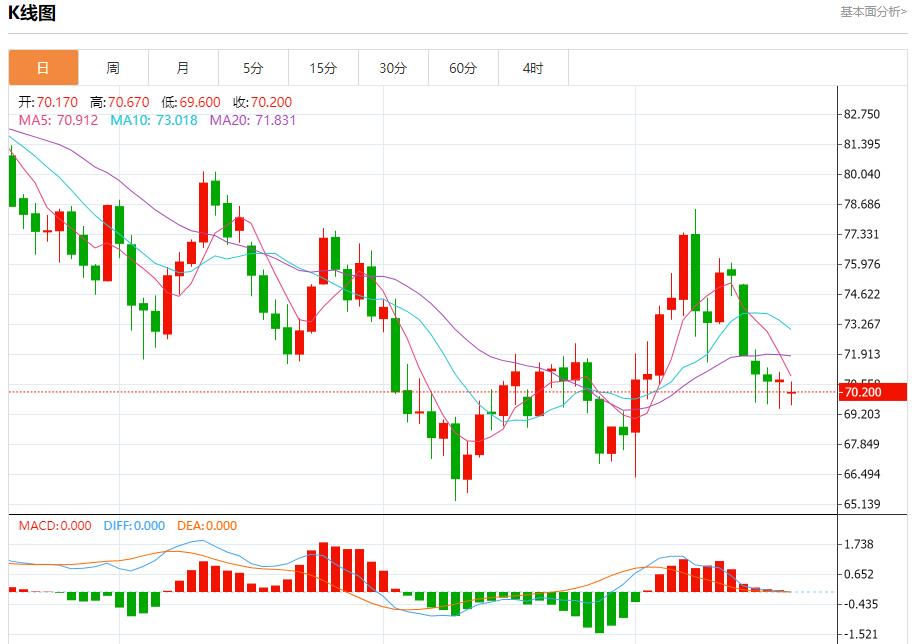Screen dimensions: 912x644
Task: Click the 82.750 price axis label
Action: [x=862, y=114]
